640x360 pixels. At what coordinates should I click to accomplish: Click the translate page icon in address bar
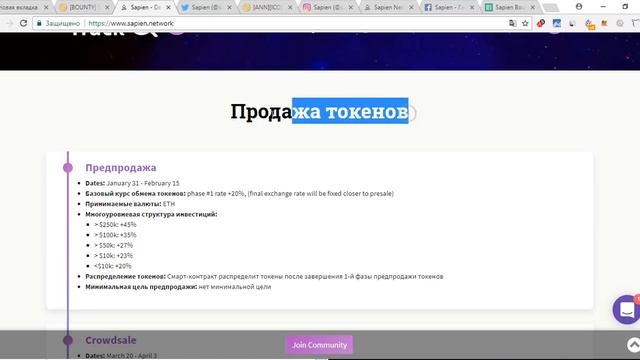(512, 23)
